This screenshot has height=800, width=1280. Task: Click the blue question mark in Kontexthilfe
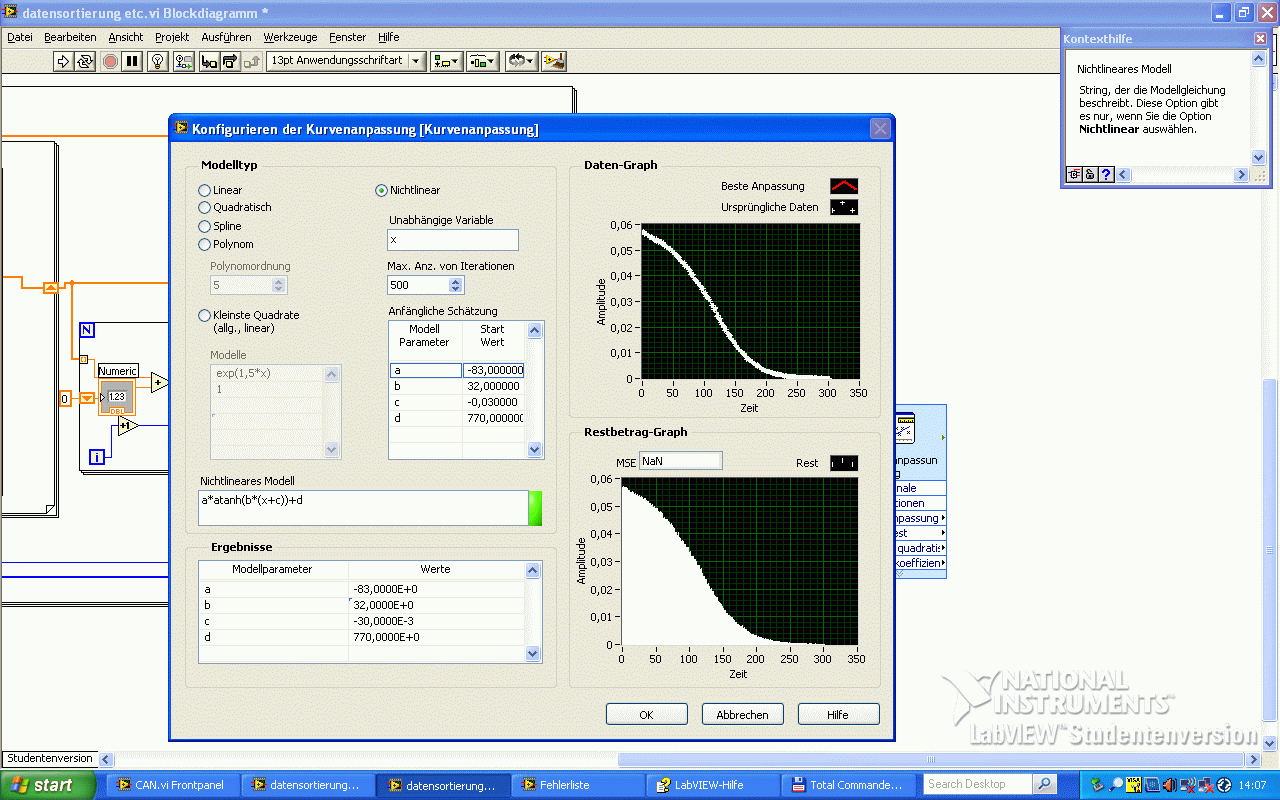coord(1106,174)
